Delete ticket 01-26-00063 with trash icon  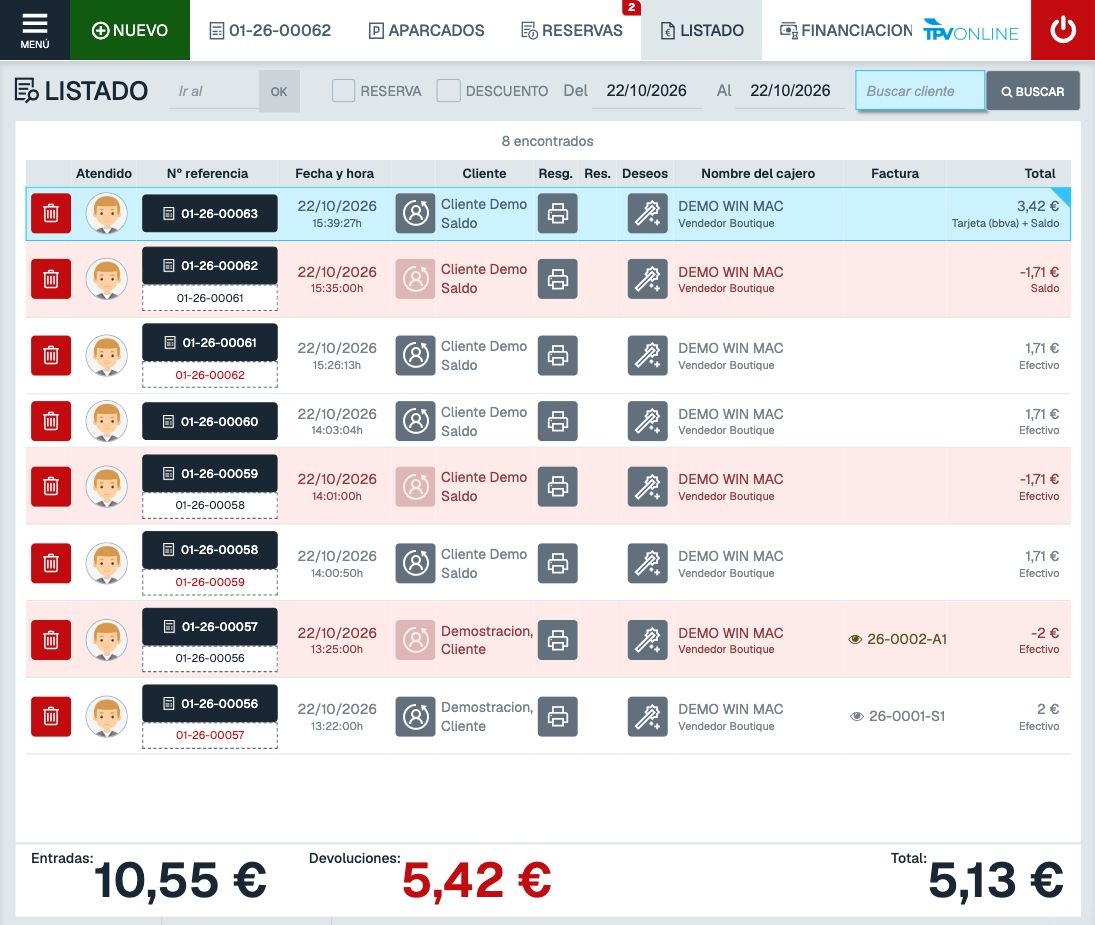click(51, 213)
